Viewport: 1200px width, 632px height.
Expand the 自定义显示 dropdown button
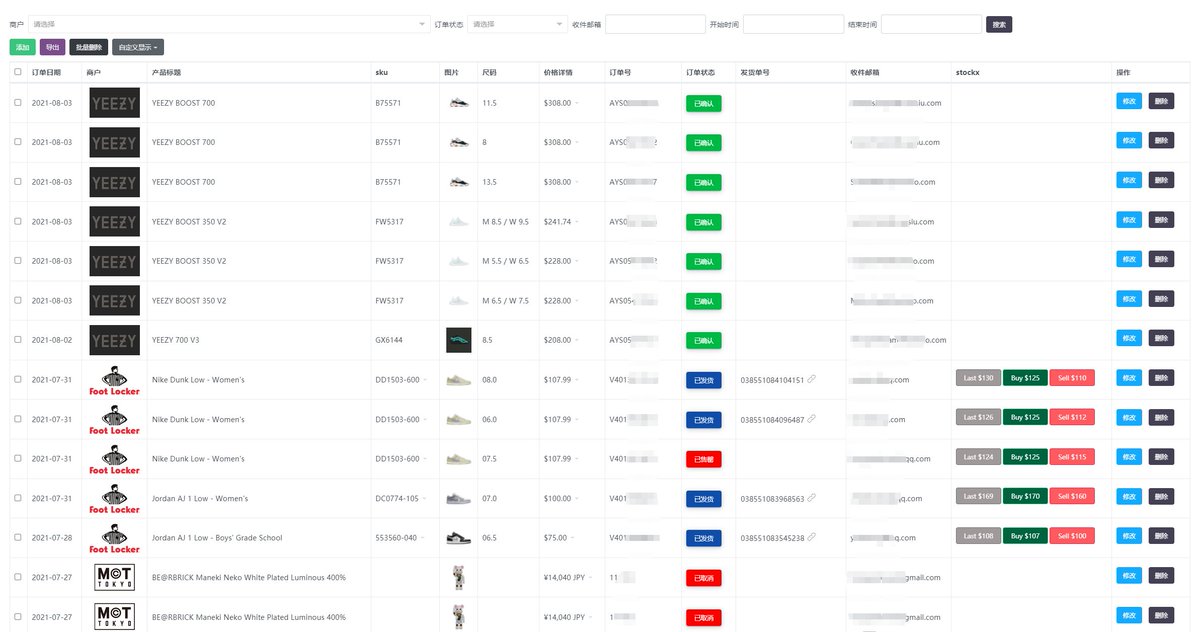pyautogui.click(x=138, y=47)
